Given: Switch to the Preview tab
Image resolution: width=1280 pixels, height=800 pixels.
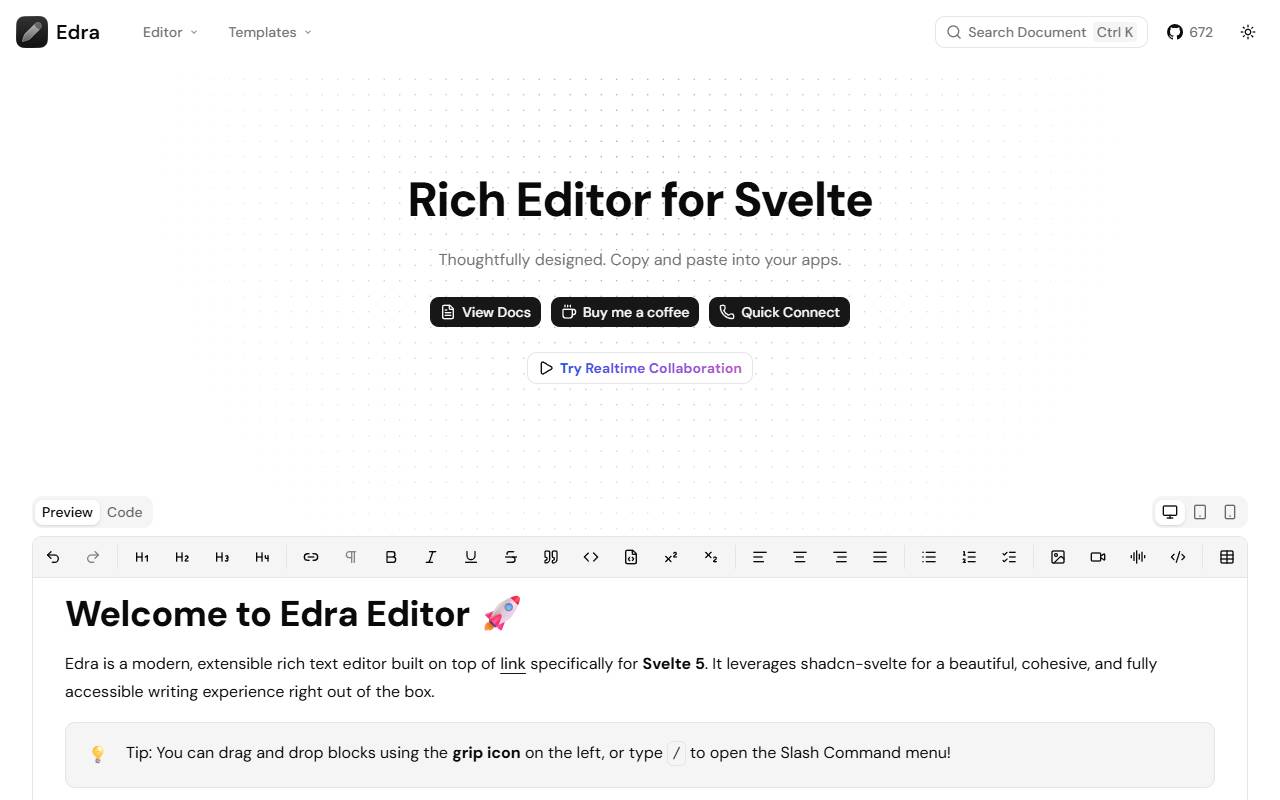Looking at the screenshot, I should click(67, 512).
